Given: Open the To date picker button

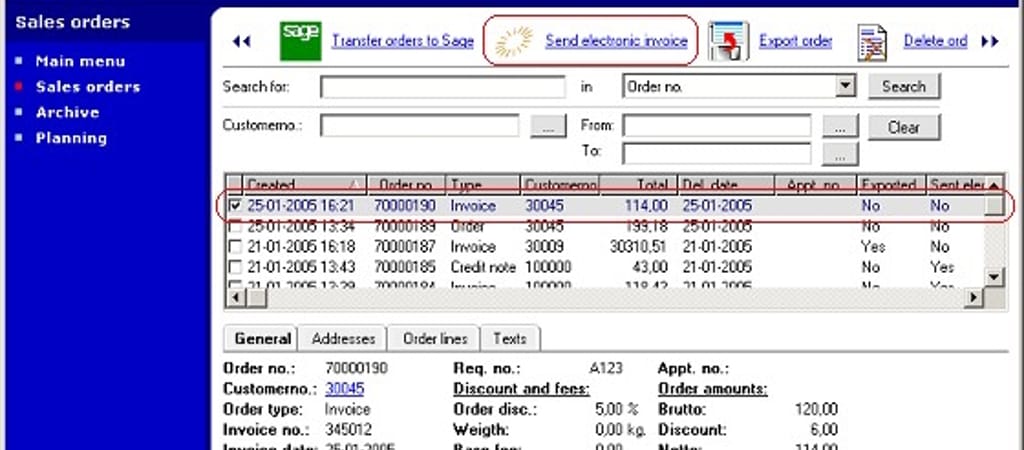Looking at the screenshot, I should point(840,153).
